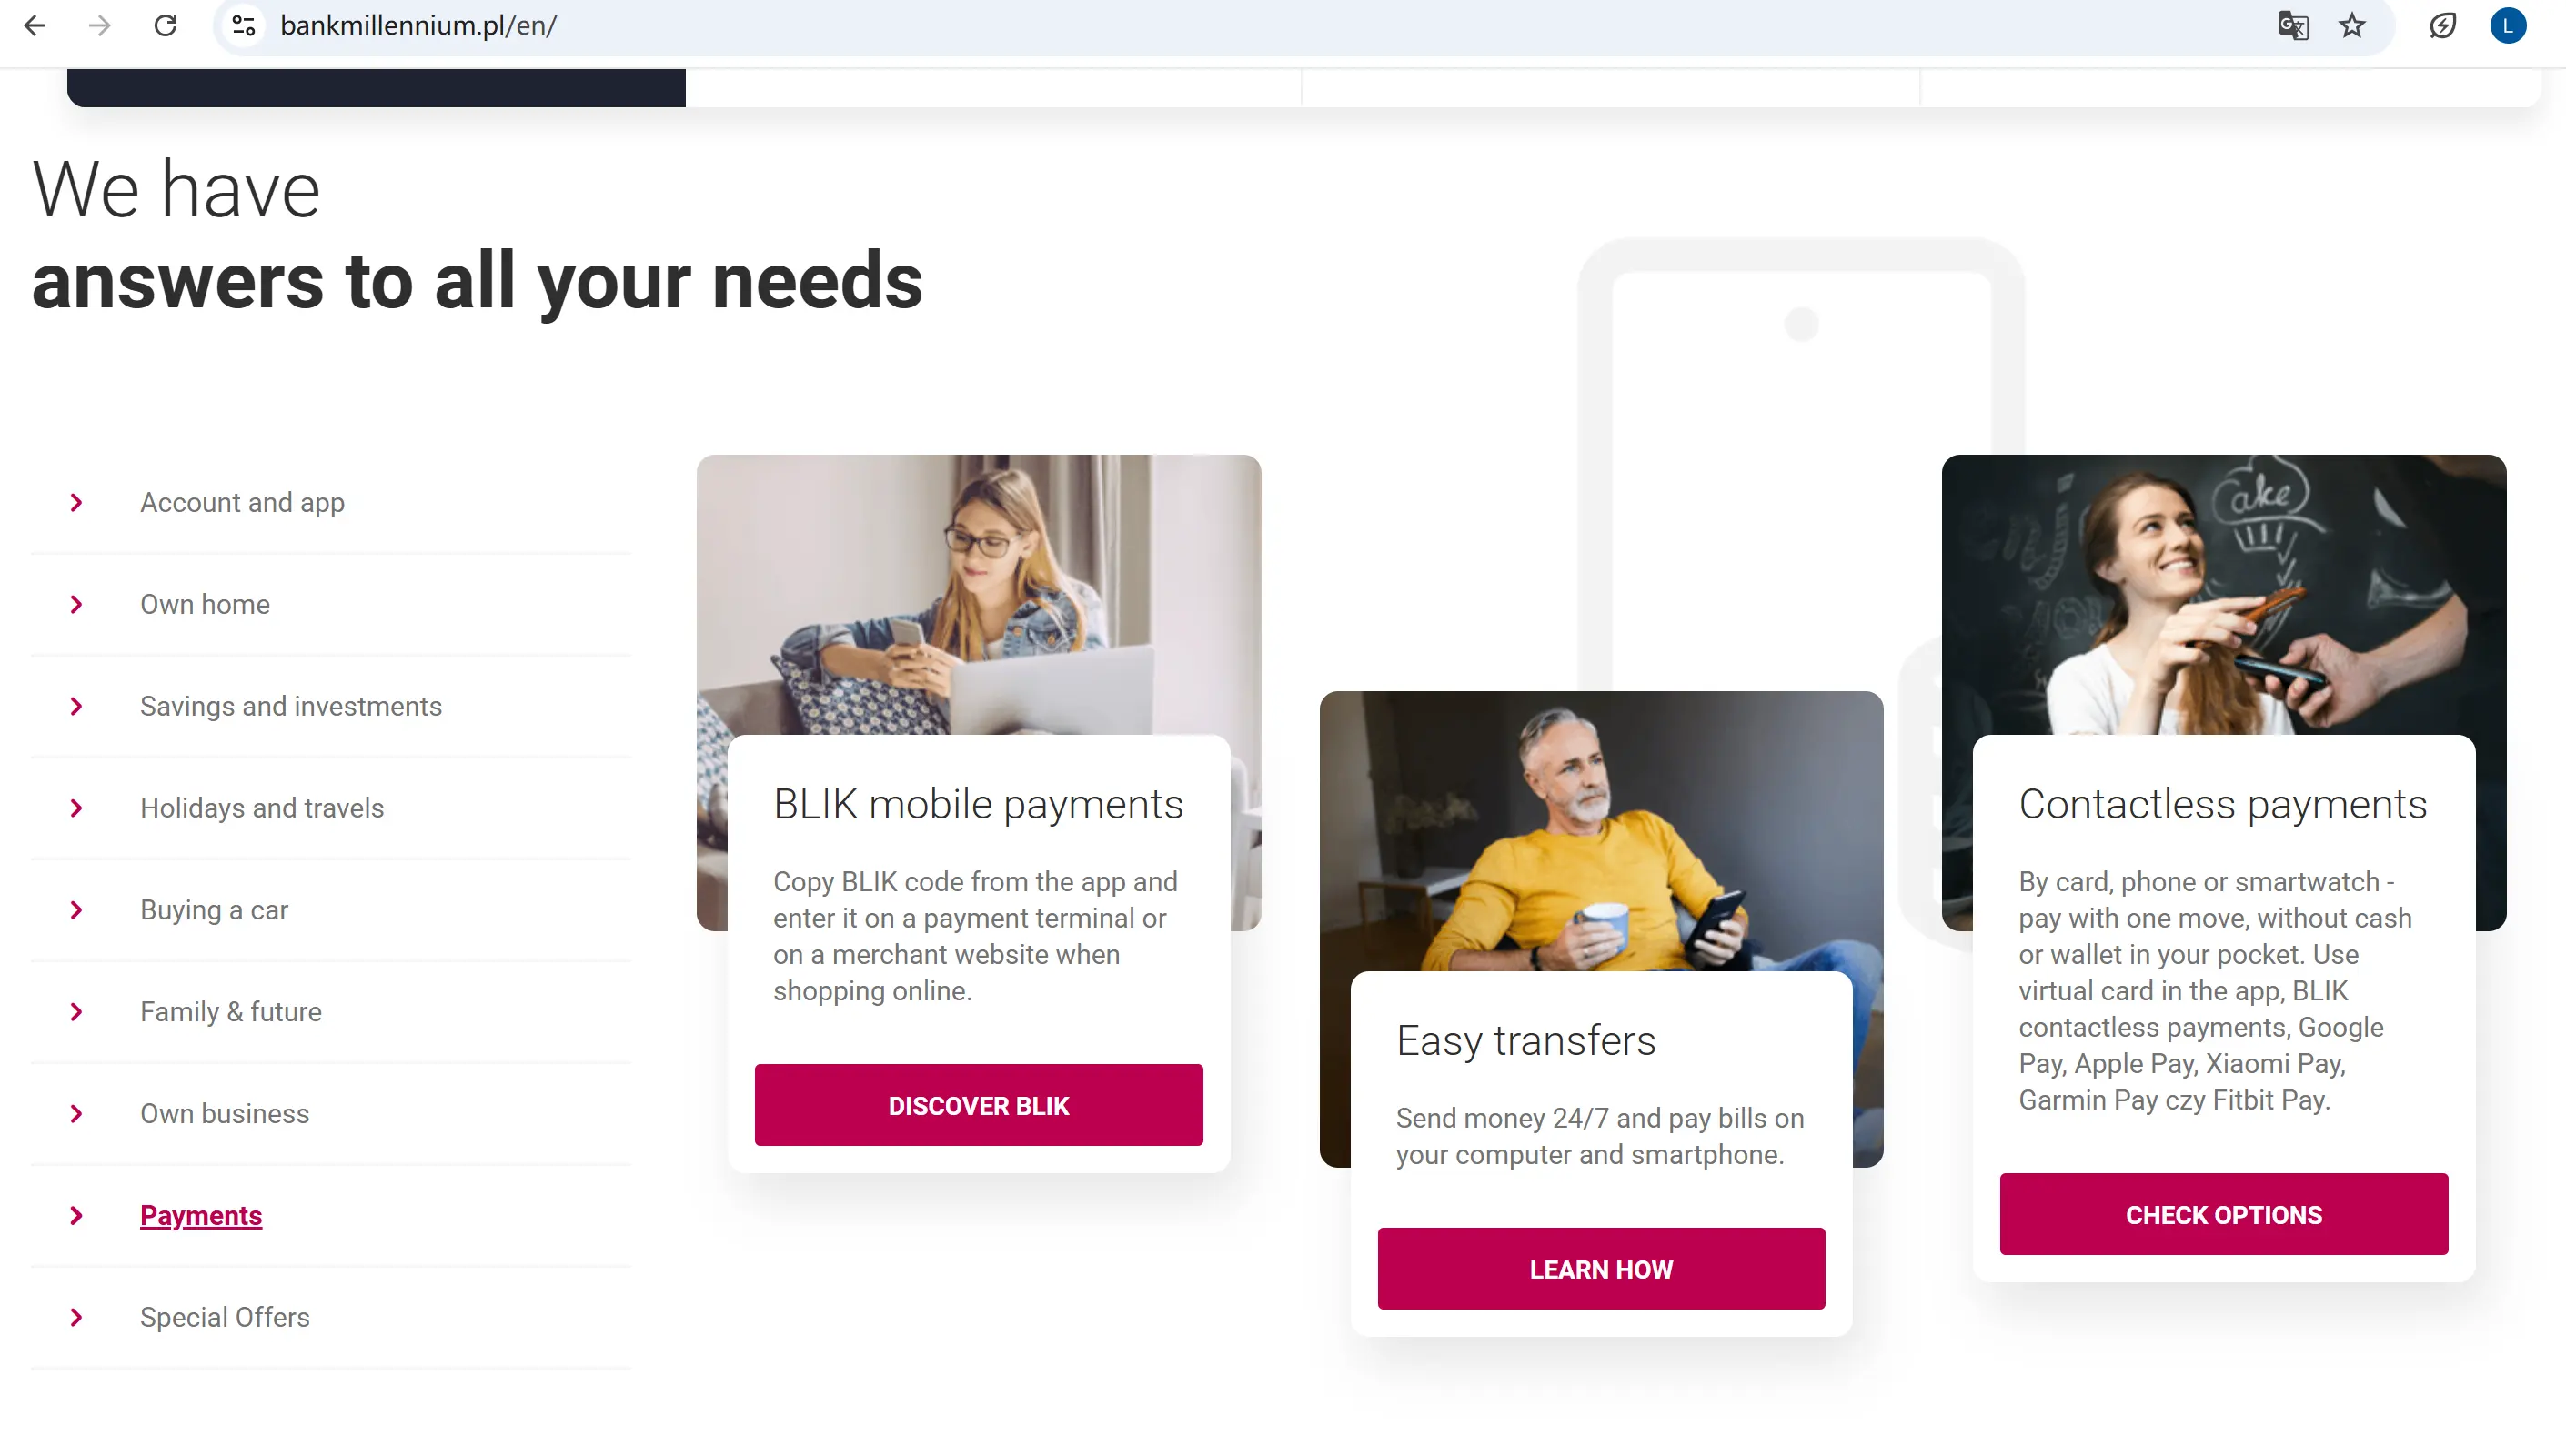Open the site information icon in address bar
The width and height of the screenshot is (2566, 1456).
click(x=243, y=26)
